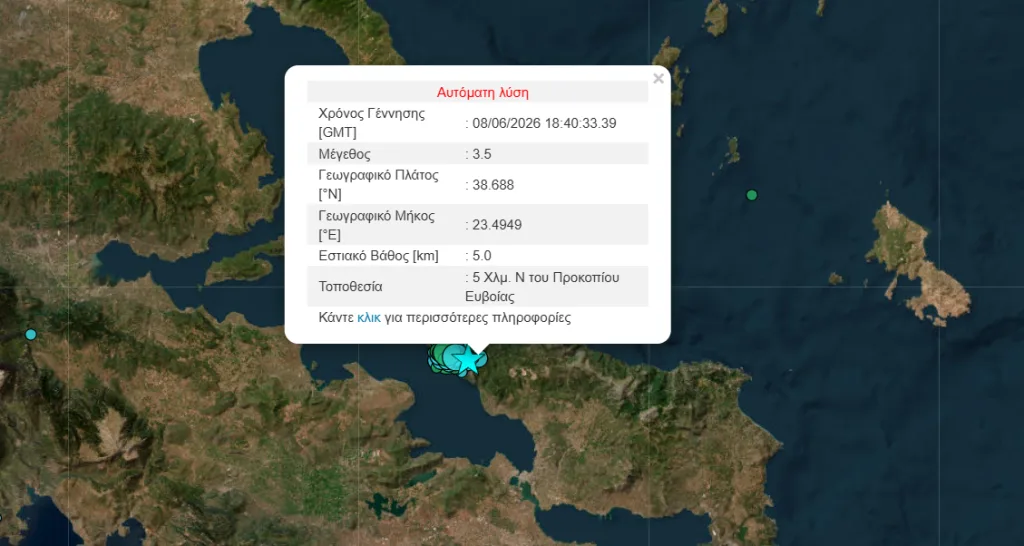This screenshot has width=1024, height=546.
Task: Click the 'Τοποθεσία' label
Action: (351, 287)
